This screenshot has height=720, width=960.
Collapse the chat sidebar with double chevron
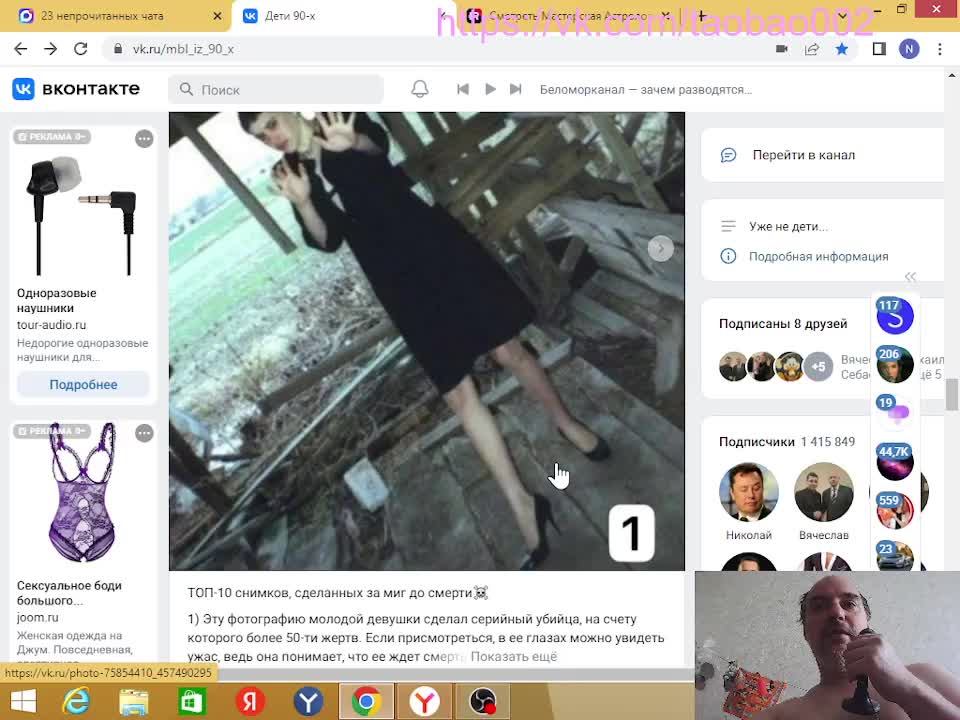pos(910,277)
